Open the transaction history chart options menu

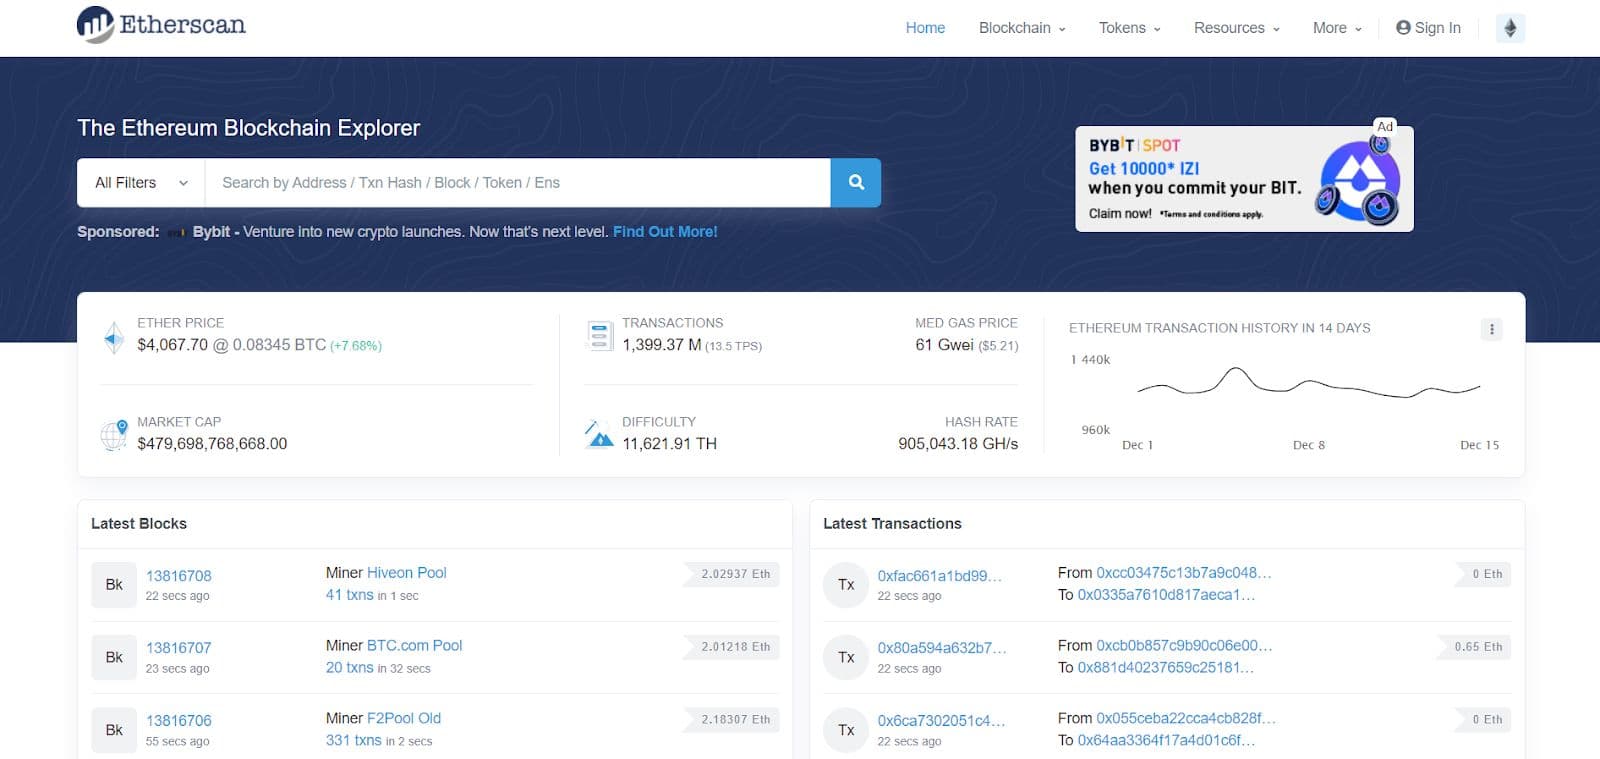point(1491,329)
